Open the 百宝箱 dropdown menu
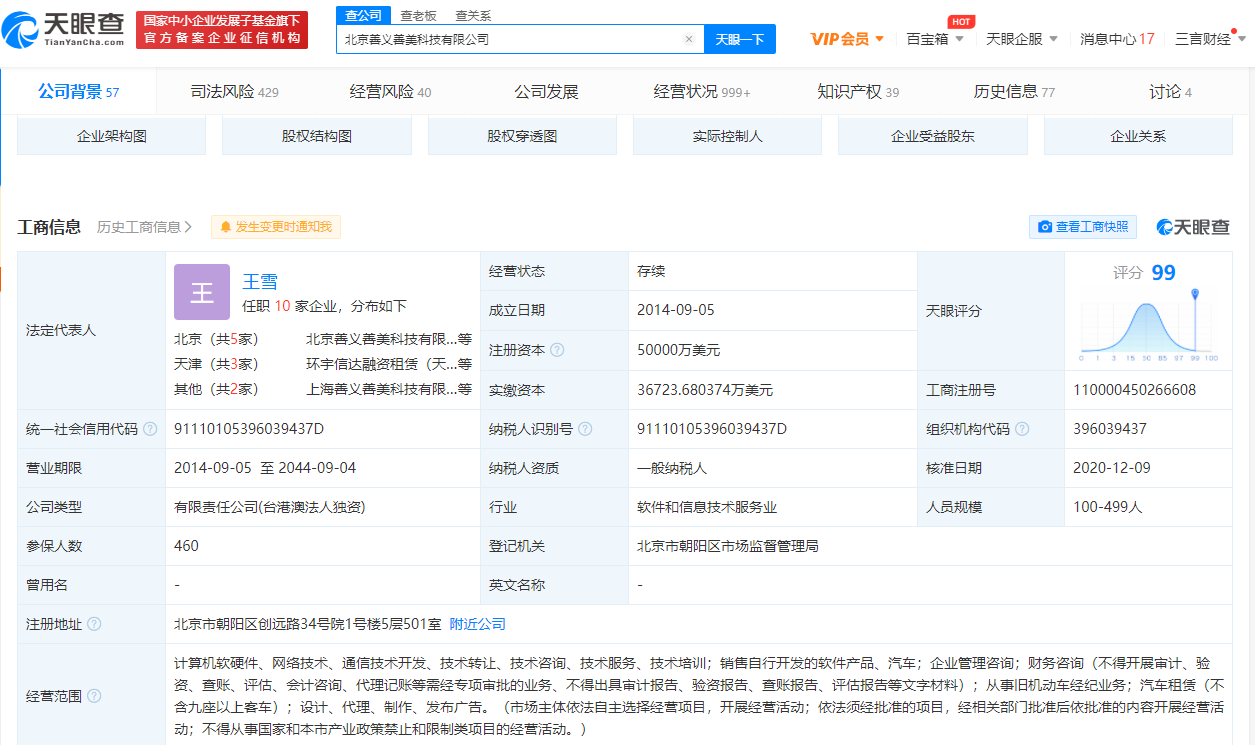Viewport: 1255px width, 745px height. [935, 39]
